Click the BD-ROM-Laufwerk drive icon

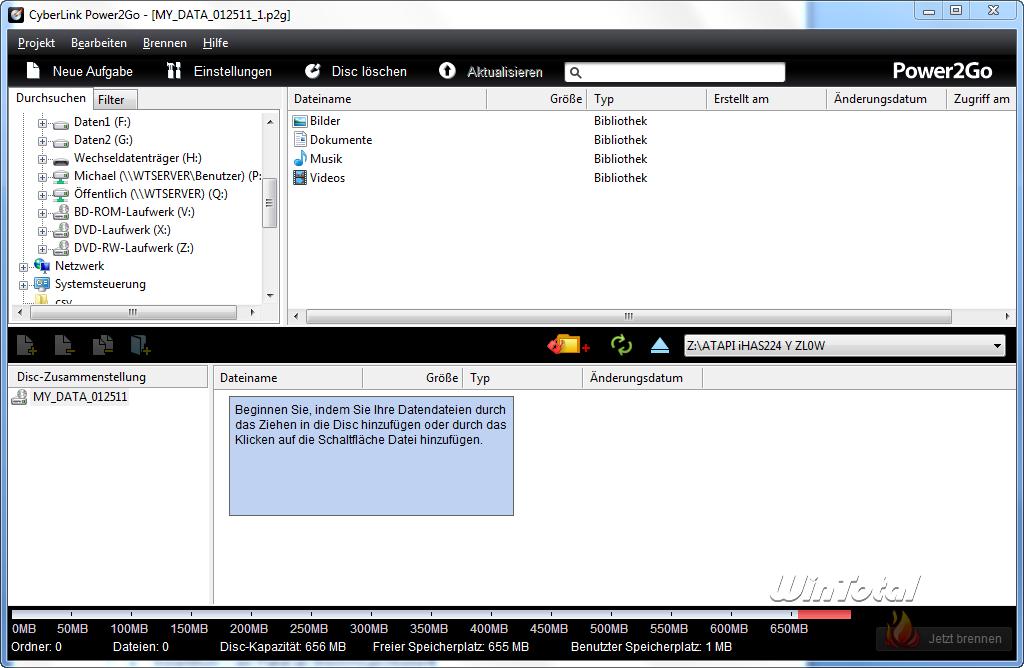click(x=61, y=212)
